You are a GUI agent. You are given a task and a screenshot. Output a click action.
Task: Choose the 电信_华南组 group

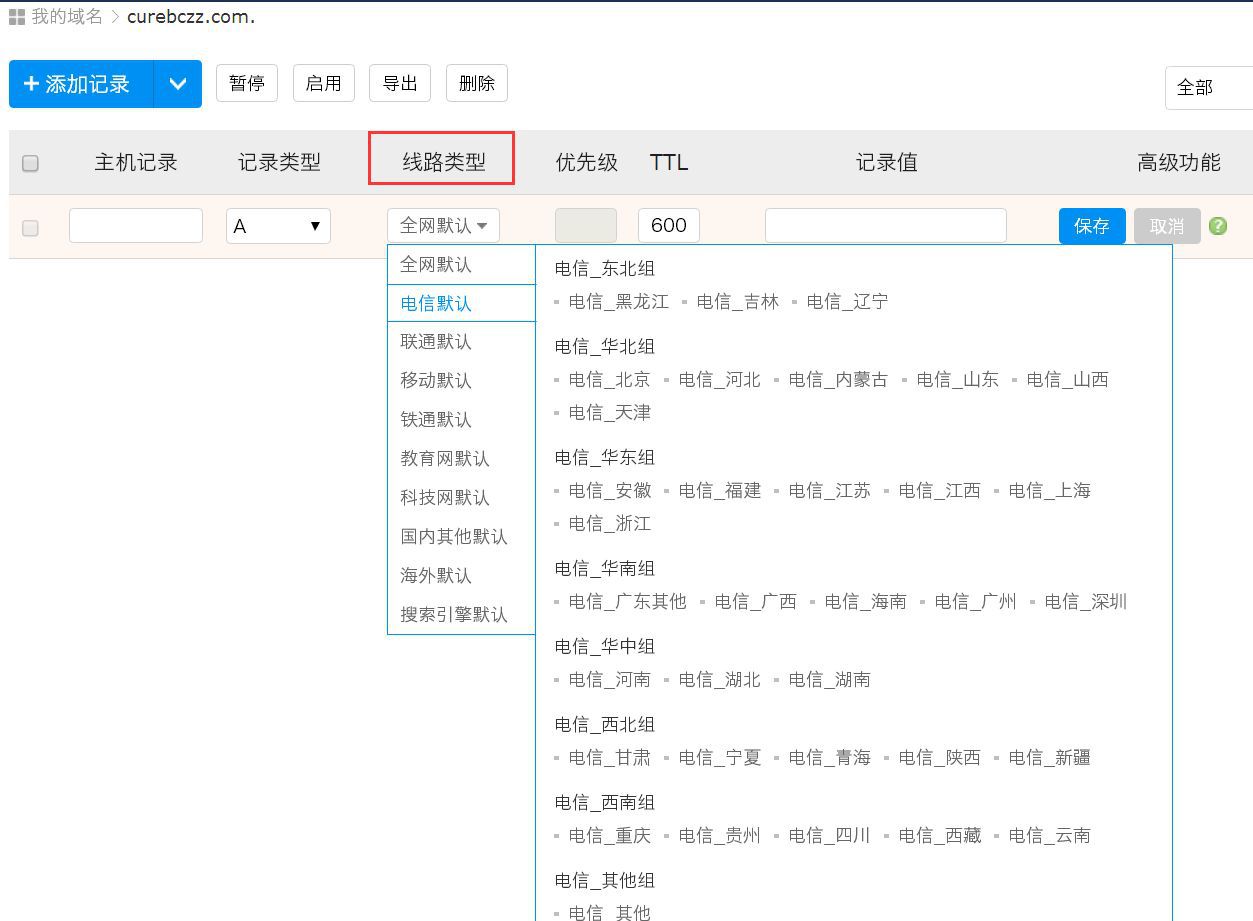click(605, 569)
